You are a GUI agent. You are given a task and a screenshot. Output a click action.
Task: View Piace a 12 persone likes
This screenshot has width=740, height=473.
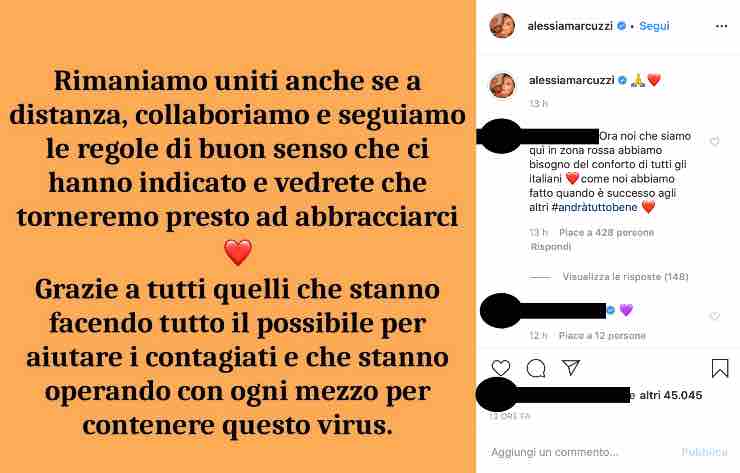602,336
